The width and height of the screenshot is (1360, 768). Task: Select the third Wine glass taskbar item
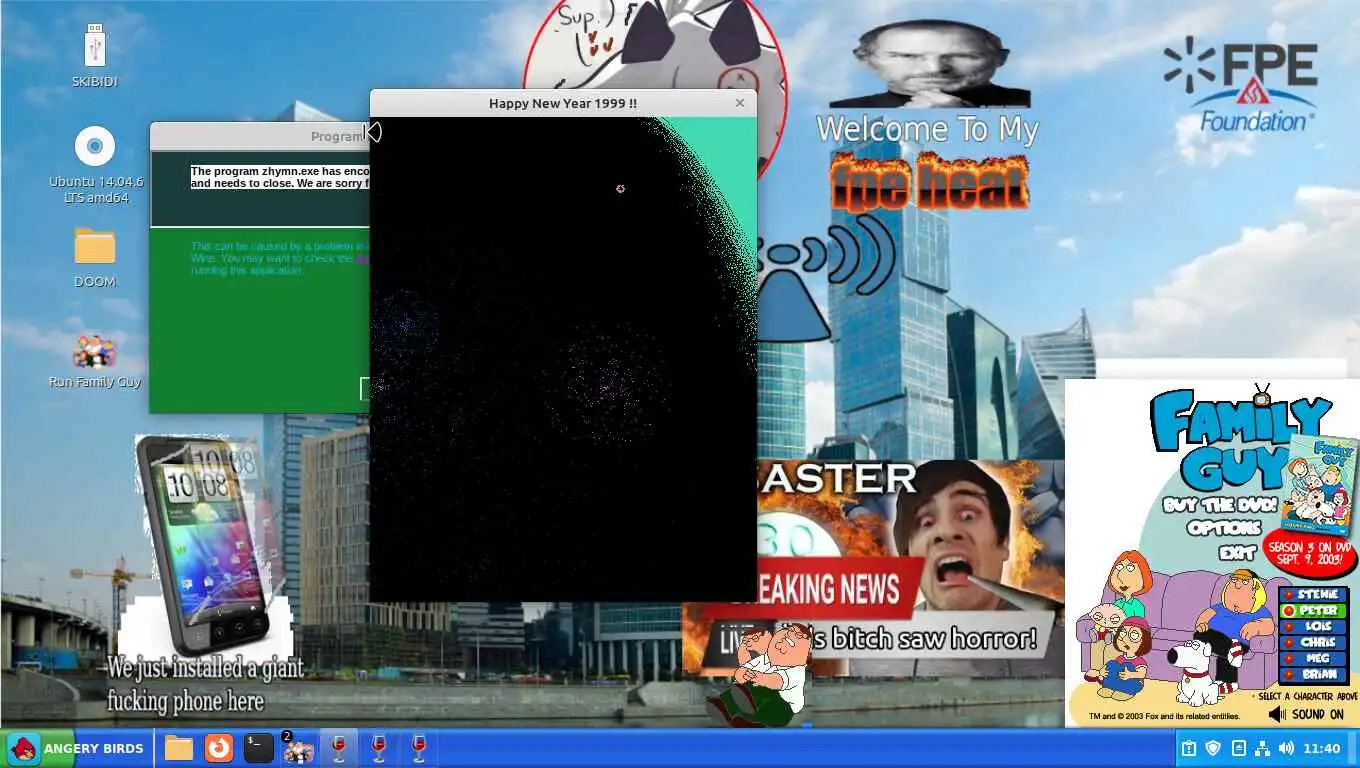[418, 748]
